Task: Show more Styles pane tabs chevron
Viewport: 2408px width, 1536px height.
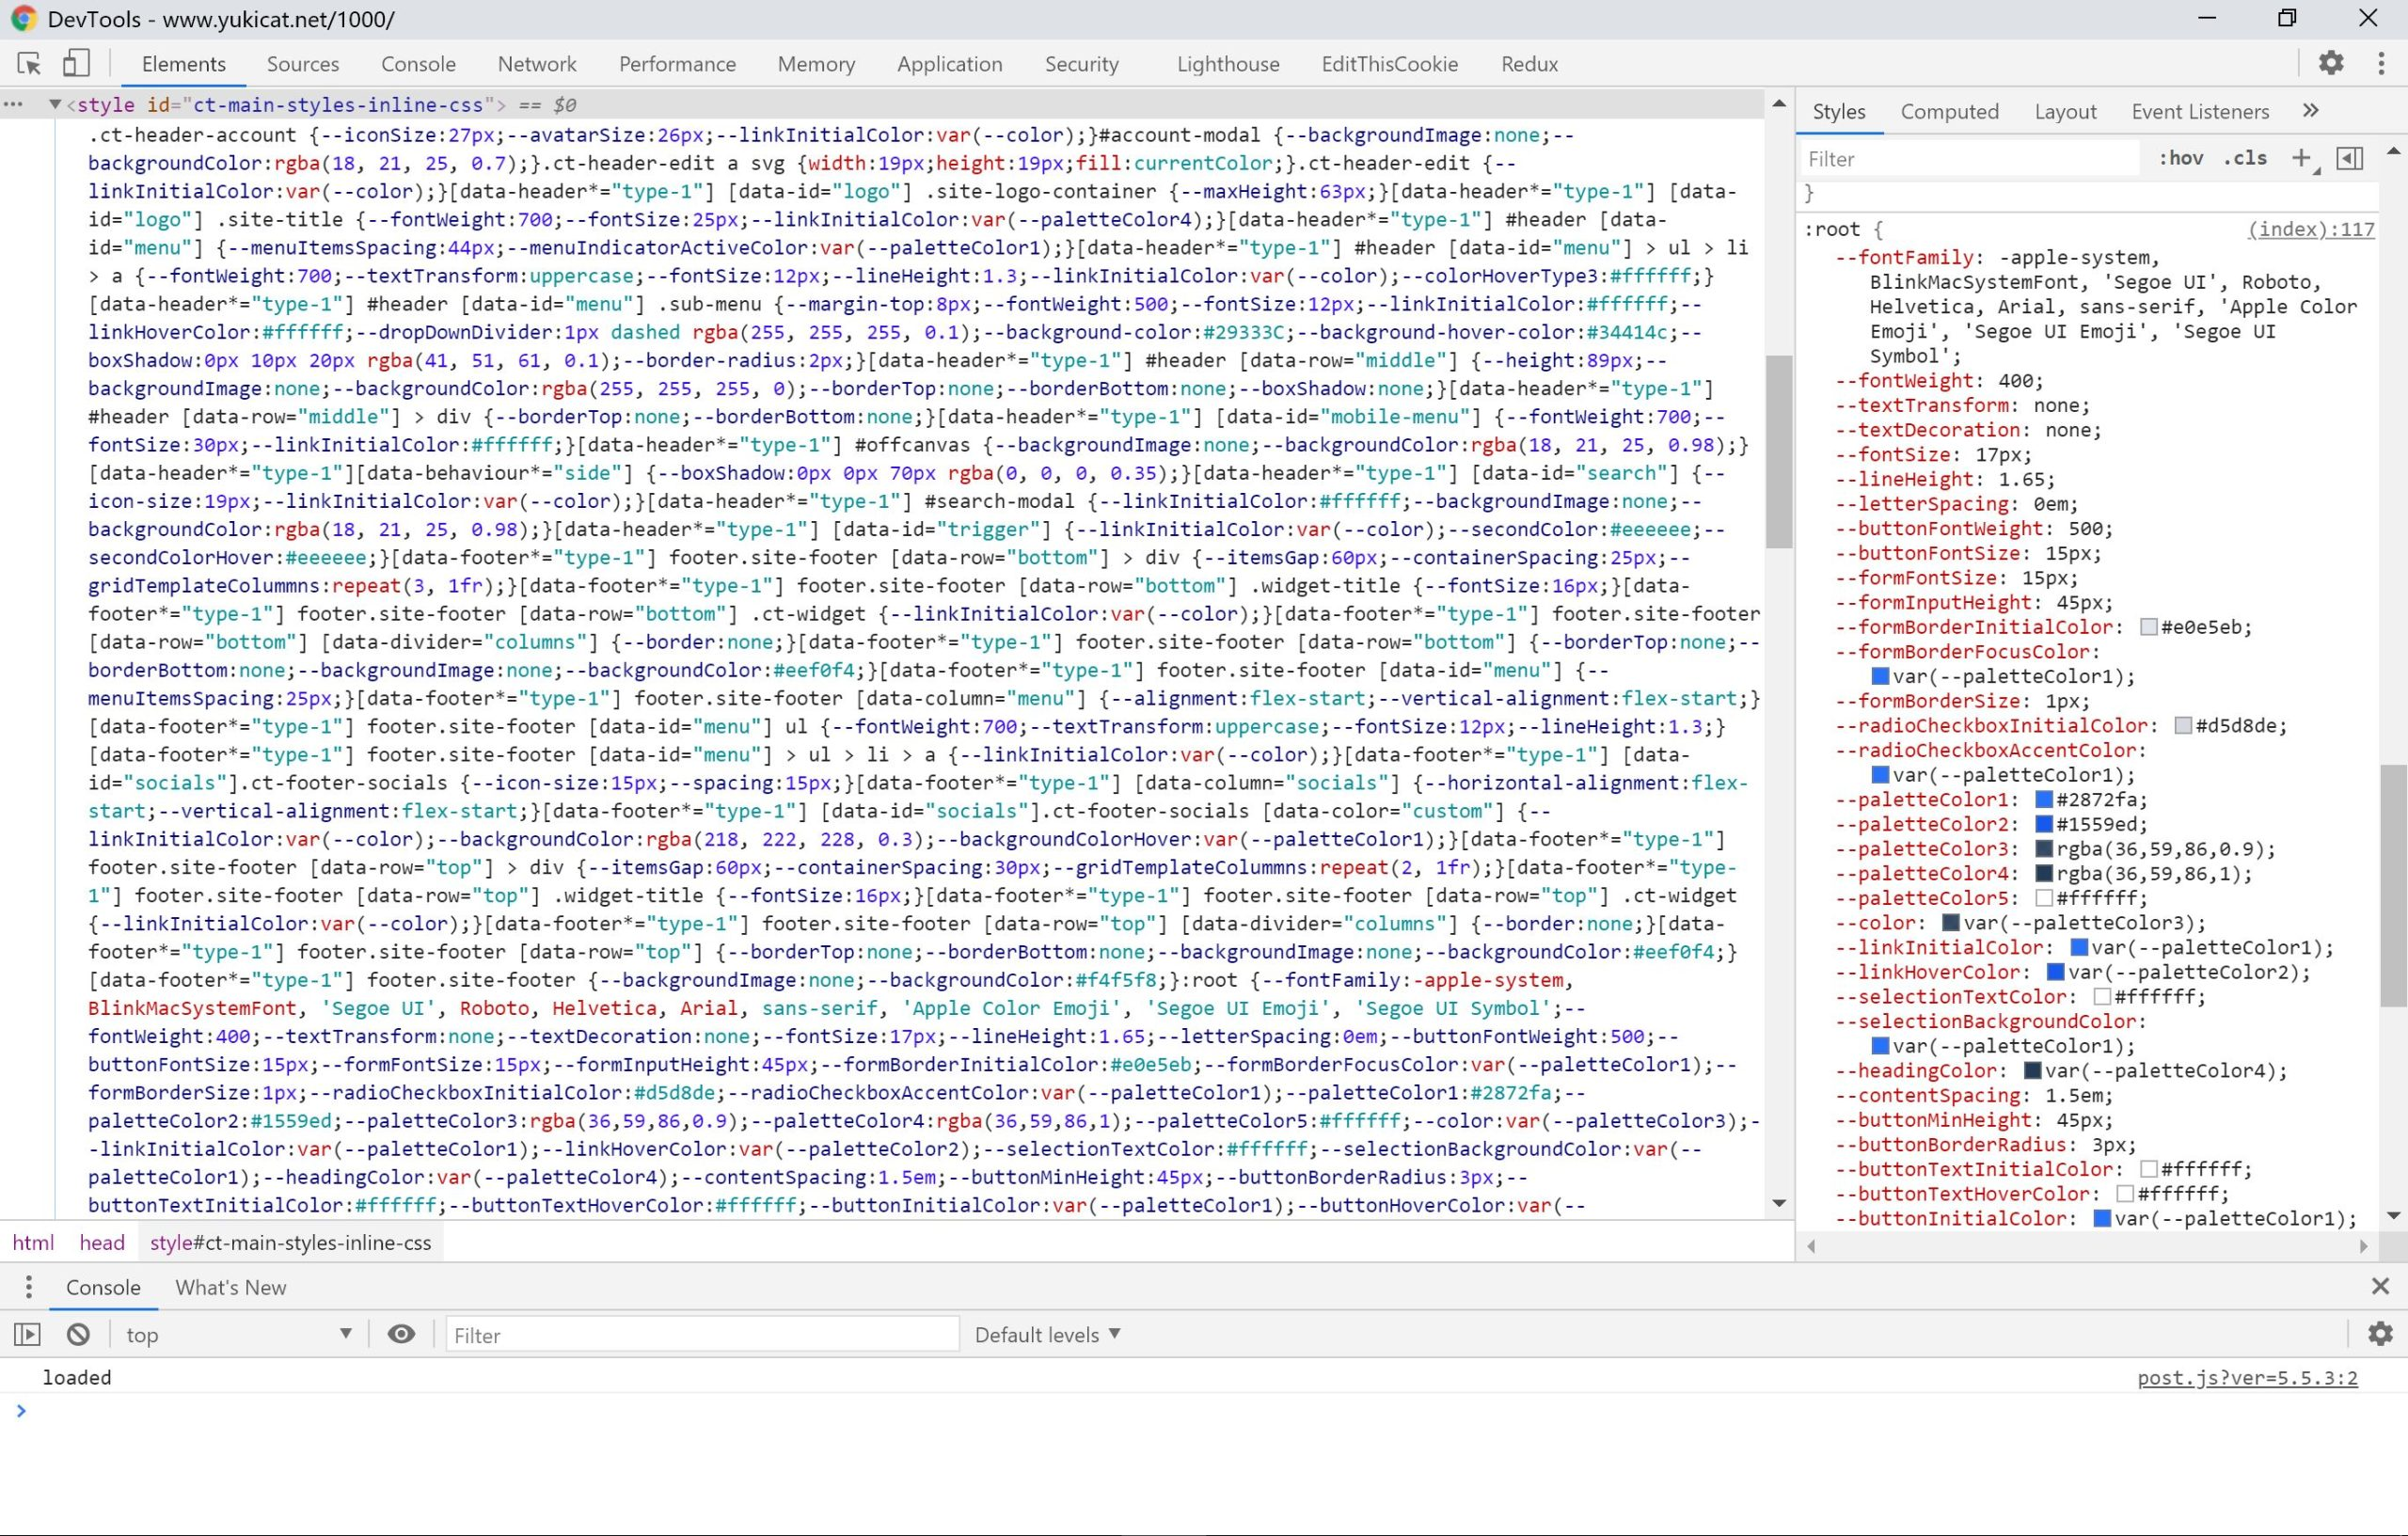Action: click(x=2310, y=111)
